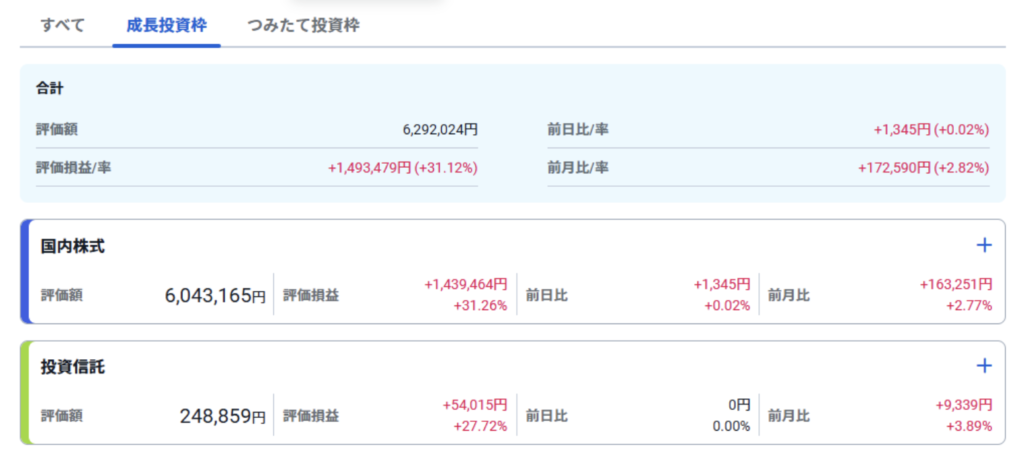Click 投資信託 前日比 0円 value
The height and width of the screenshot is (461, 1024).
tap(738, 405)
